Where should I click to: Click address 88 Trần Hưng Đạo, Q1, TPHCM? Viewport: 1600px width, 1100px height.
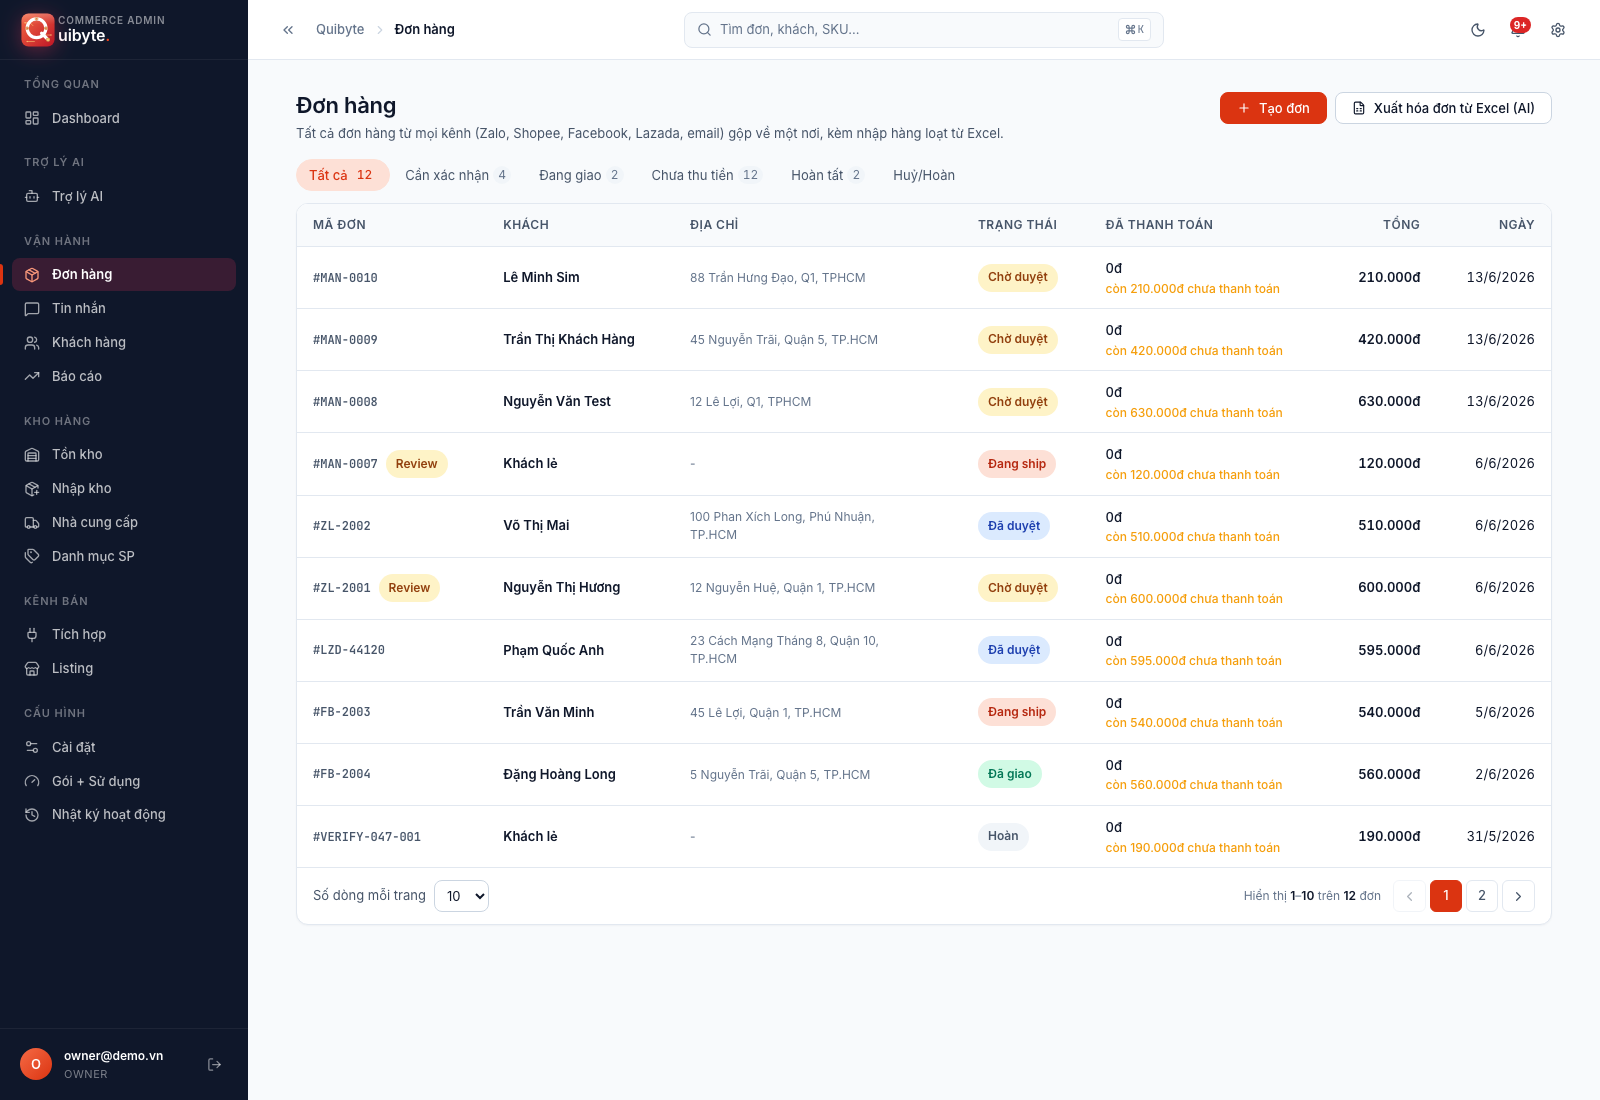[778, 278]
